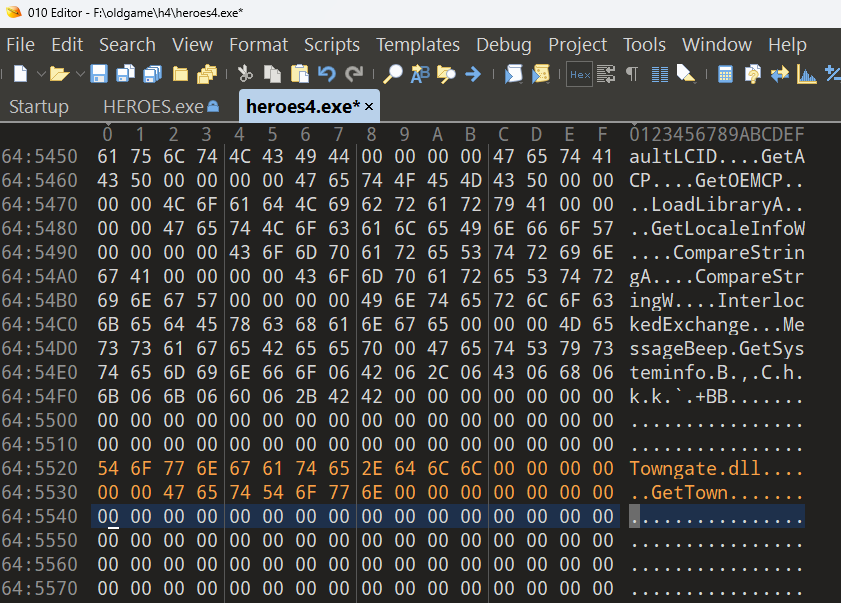Click '..GetTown.......' ASCII text
Viewport: 841px width, 603px height.
pos(717,492)
